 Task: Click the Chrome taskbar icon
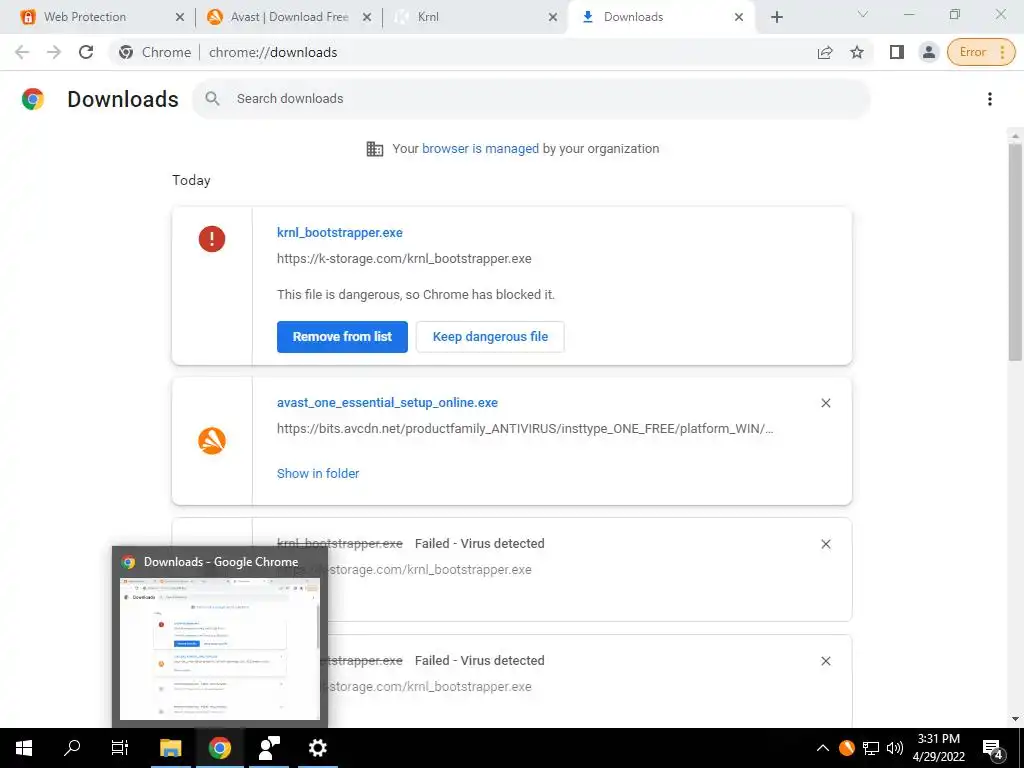click(x=219, y=748)
